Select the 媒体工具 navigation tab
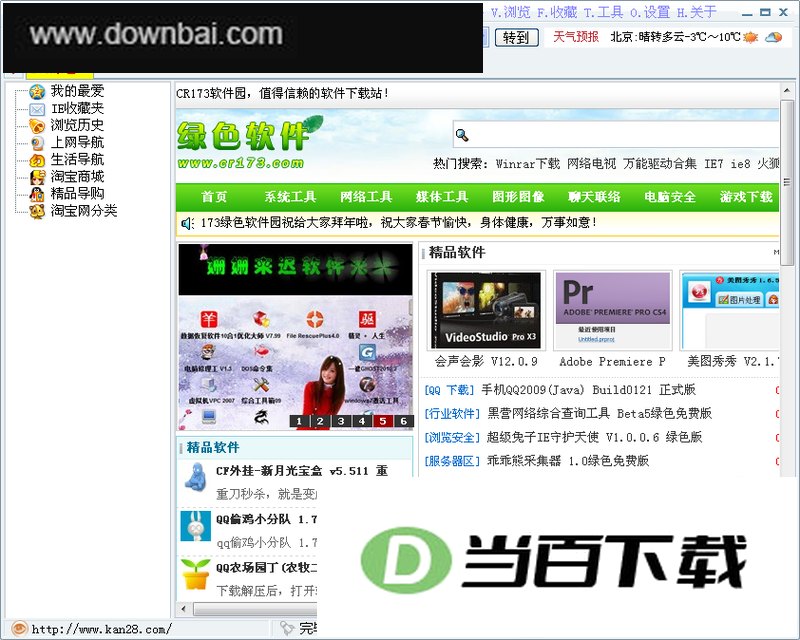The image size is (800, 640). (x=442, y=196)
